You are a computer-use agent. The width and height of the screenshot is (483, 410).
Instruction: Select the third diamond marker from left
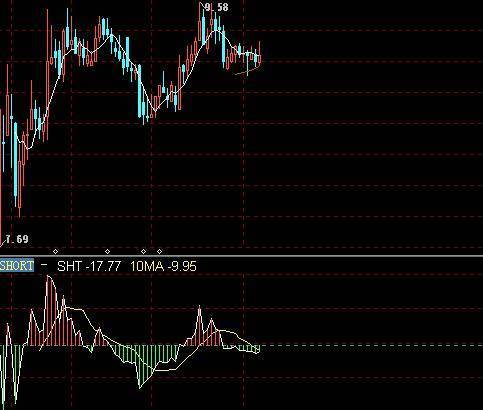click(143, 251)
